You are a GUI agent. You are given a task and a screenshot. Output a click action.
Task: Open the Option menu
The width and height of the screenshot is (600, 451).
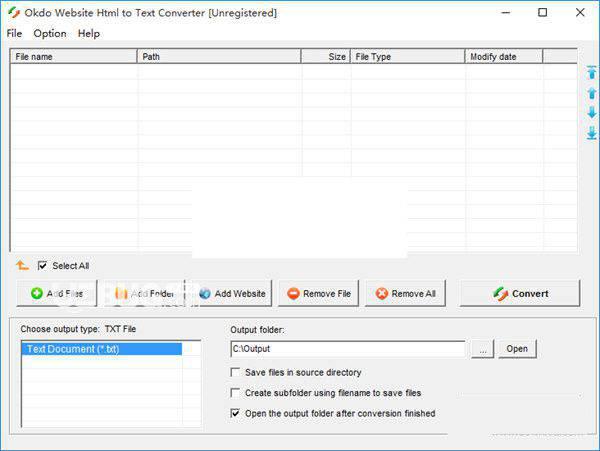click(x=50, y=34)
